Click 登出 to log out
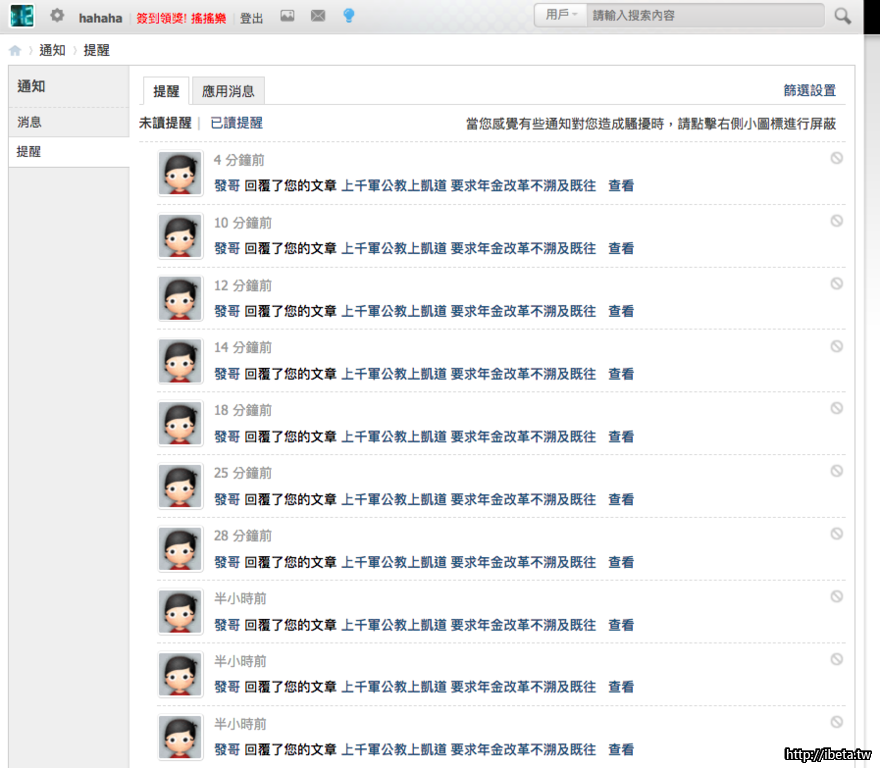This screenshot has height=768, width=880. pos(252,18)
